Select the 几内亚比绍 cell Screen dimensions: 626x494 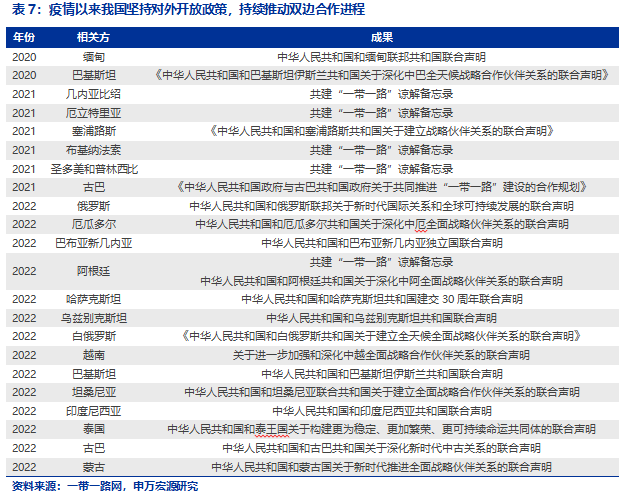(x=94, y=94)
